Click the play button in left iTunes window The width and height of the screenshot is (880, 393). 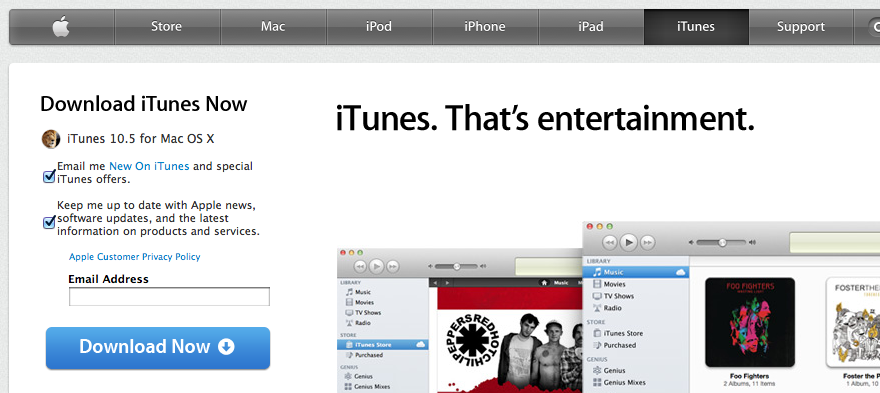377,266
